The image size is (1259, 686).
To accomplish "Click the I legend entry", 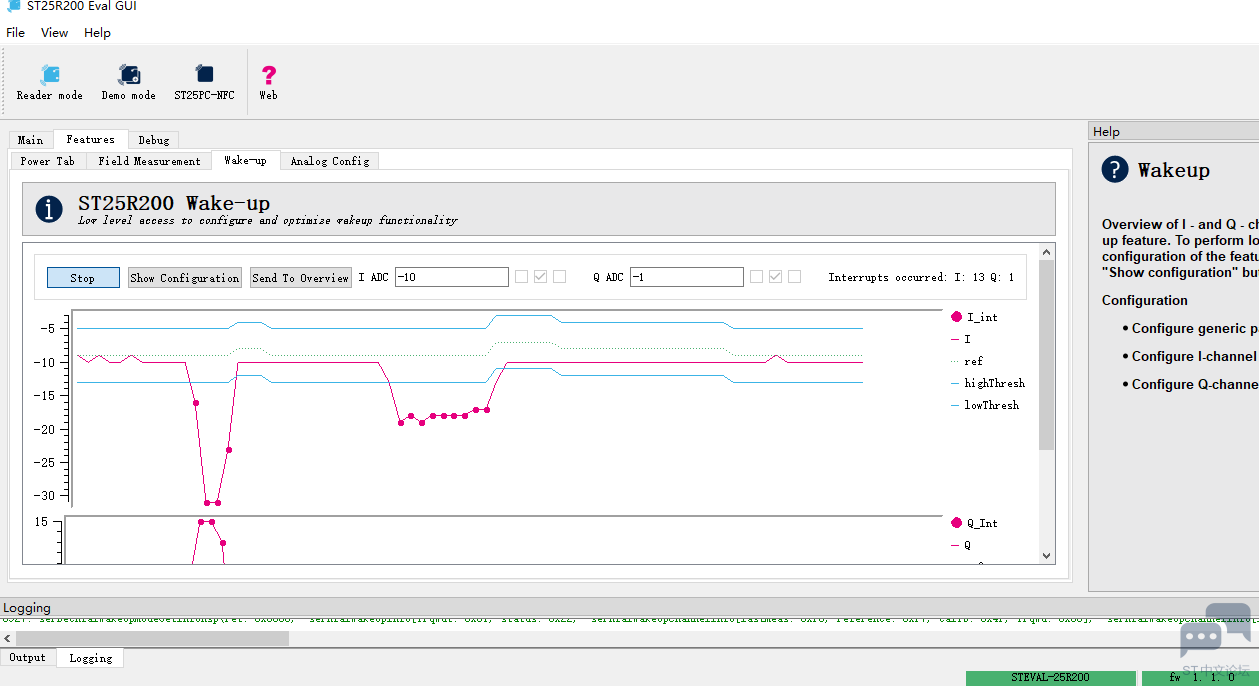I will pyautogui.click(x=960, y=339).
